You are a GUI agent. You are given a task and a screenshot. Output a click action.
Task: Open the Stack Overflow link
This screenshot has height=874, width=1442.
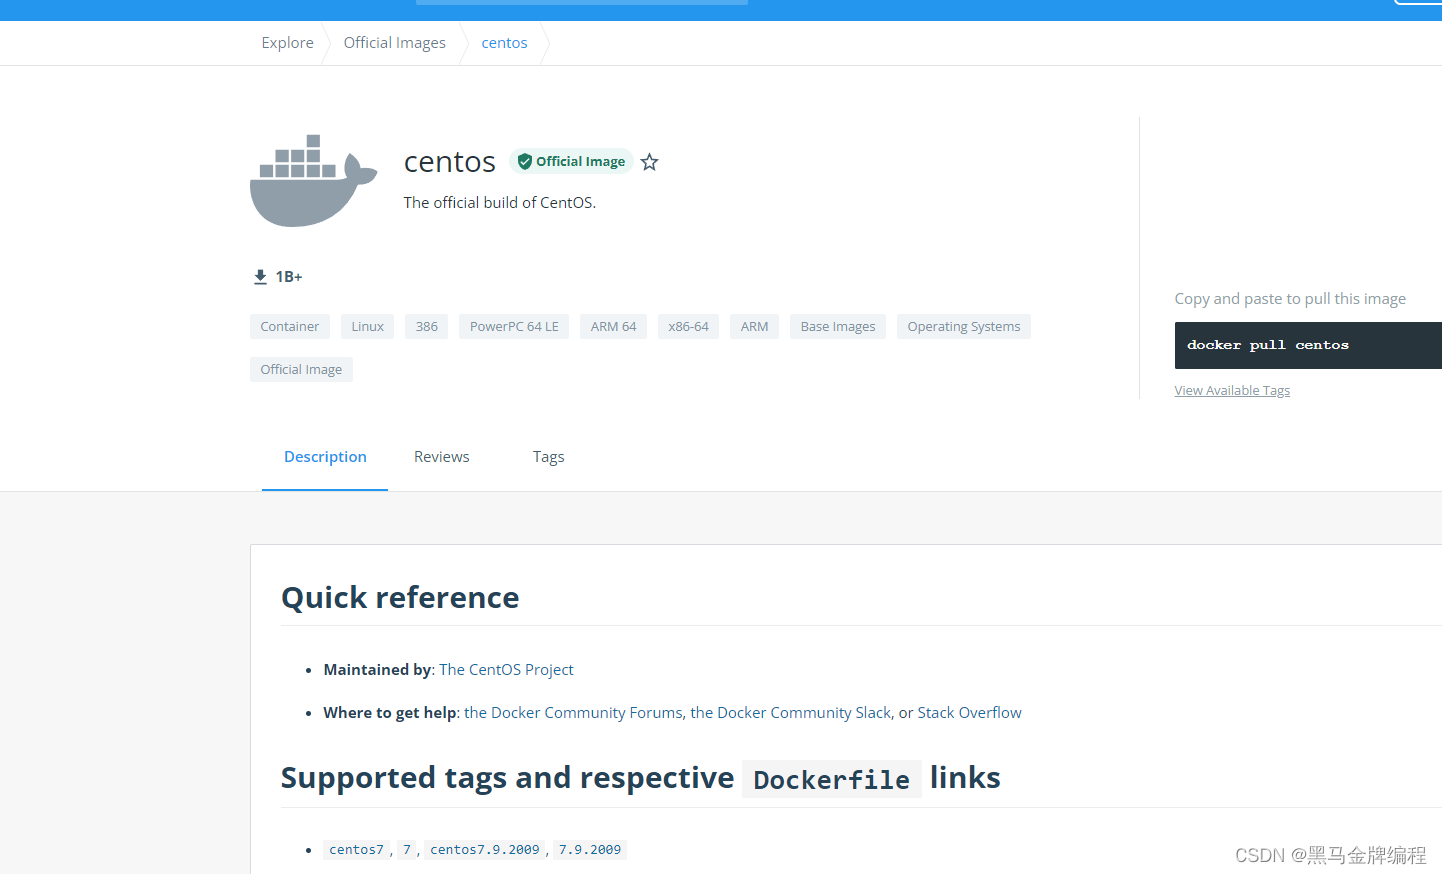pos(969,713)
